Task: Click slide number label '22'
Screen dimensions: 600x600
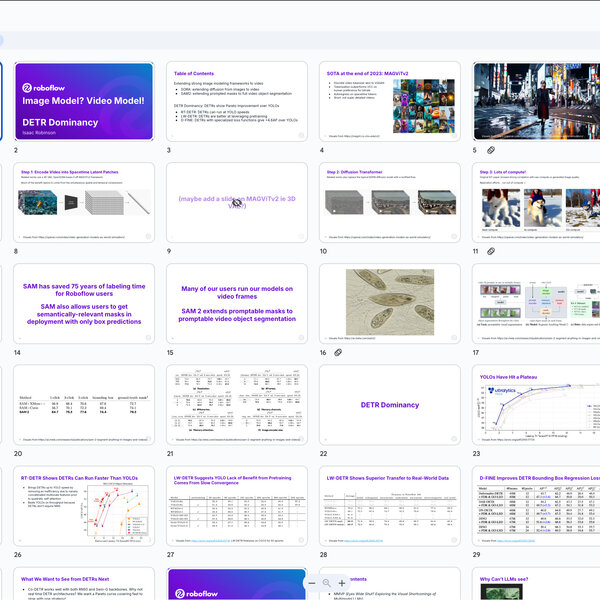Action: click(x=324, y=453)
